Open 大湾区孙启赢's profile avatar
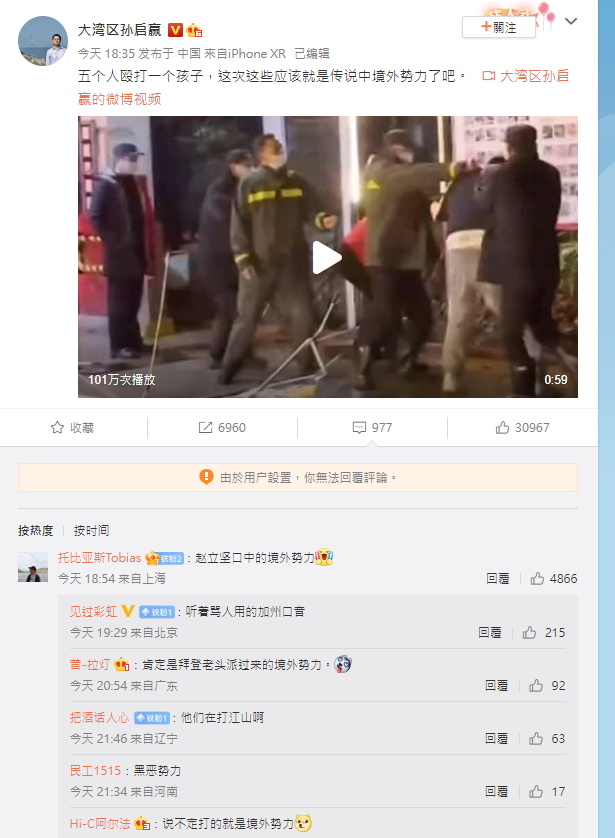The image size is (615, 838). click(x=43, y=41)
